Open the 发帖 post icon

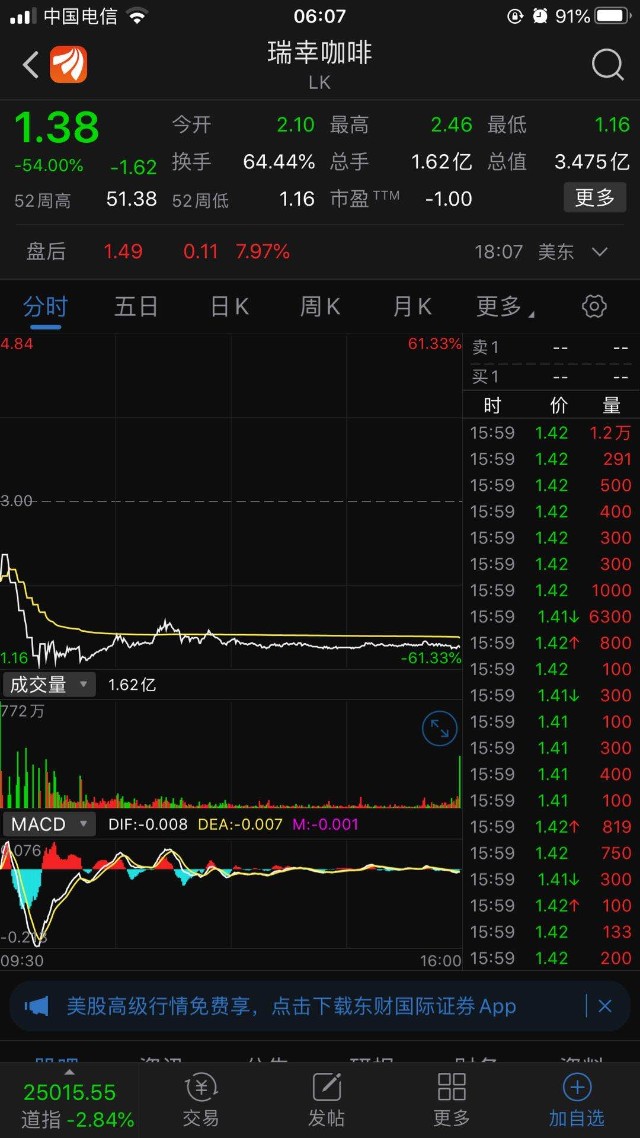tap(327, 1101)
